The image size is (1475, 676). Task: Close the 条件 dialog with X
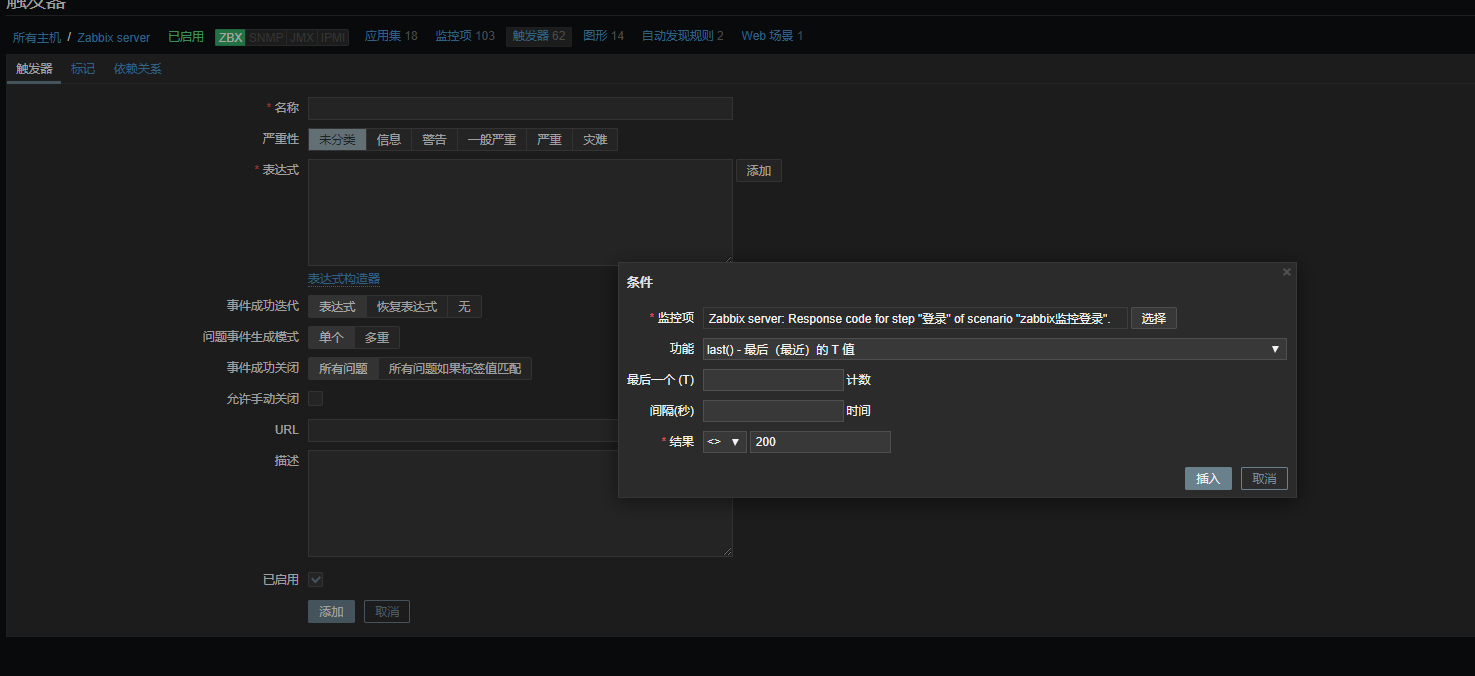(x=1286, y=272)
